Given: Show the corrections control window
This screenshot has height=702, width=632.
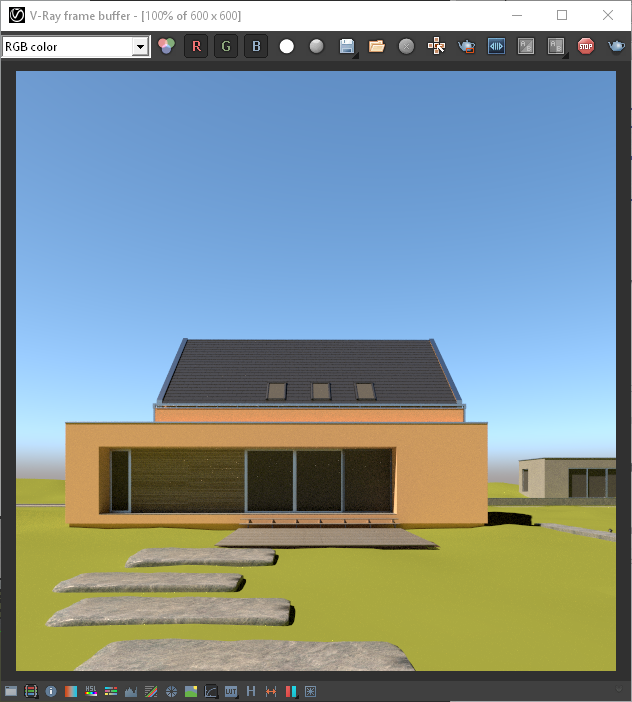Looking at the screenshot, I should coord(11,691).
